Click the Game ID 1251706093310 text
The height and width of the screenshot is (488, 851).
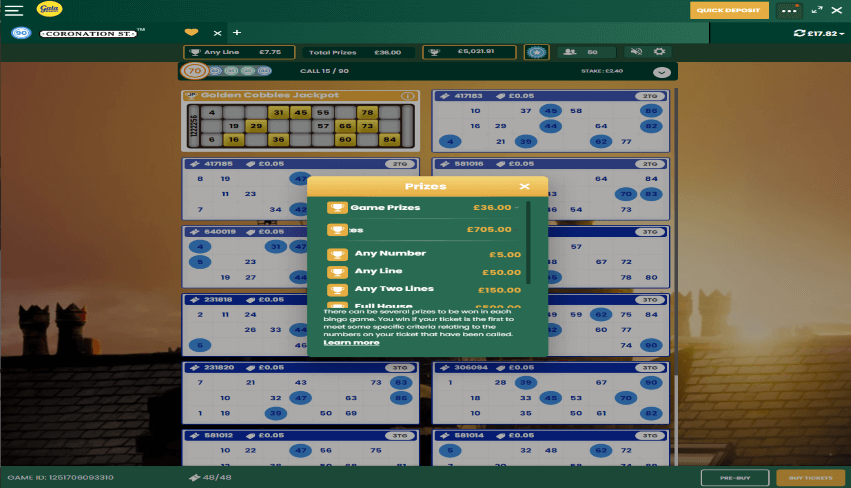tap(60, 478)
